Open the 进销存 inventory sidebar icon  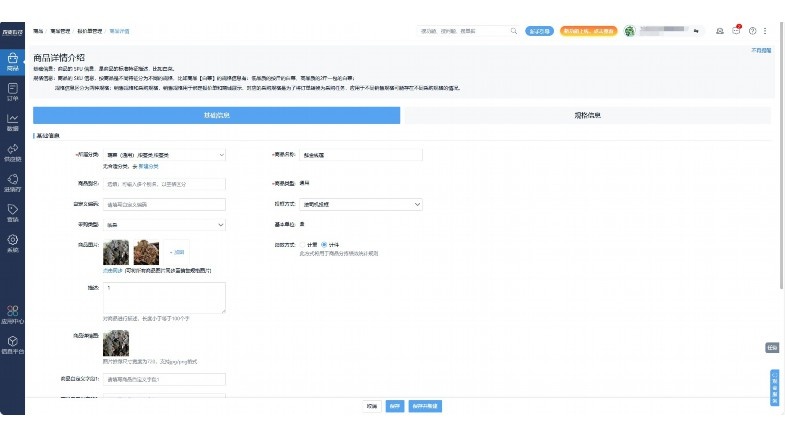point(13,183)
